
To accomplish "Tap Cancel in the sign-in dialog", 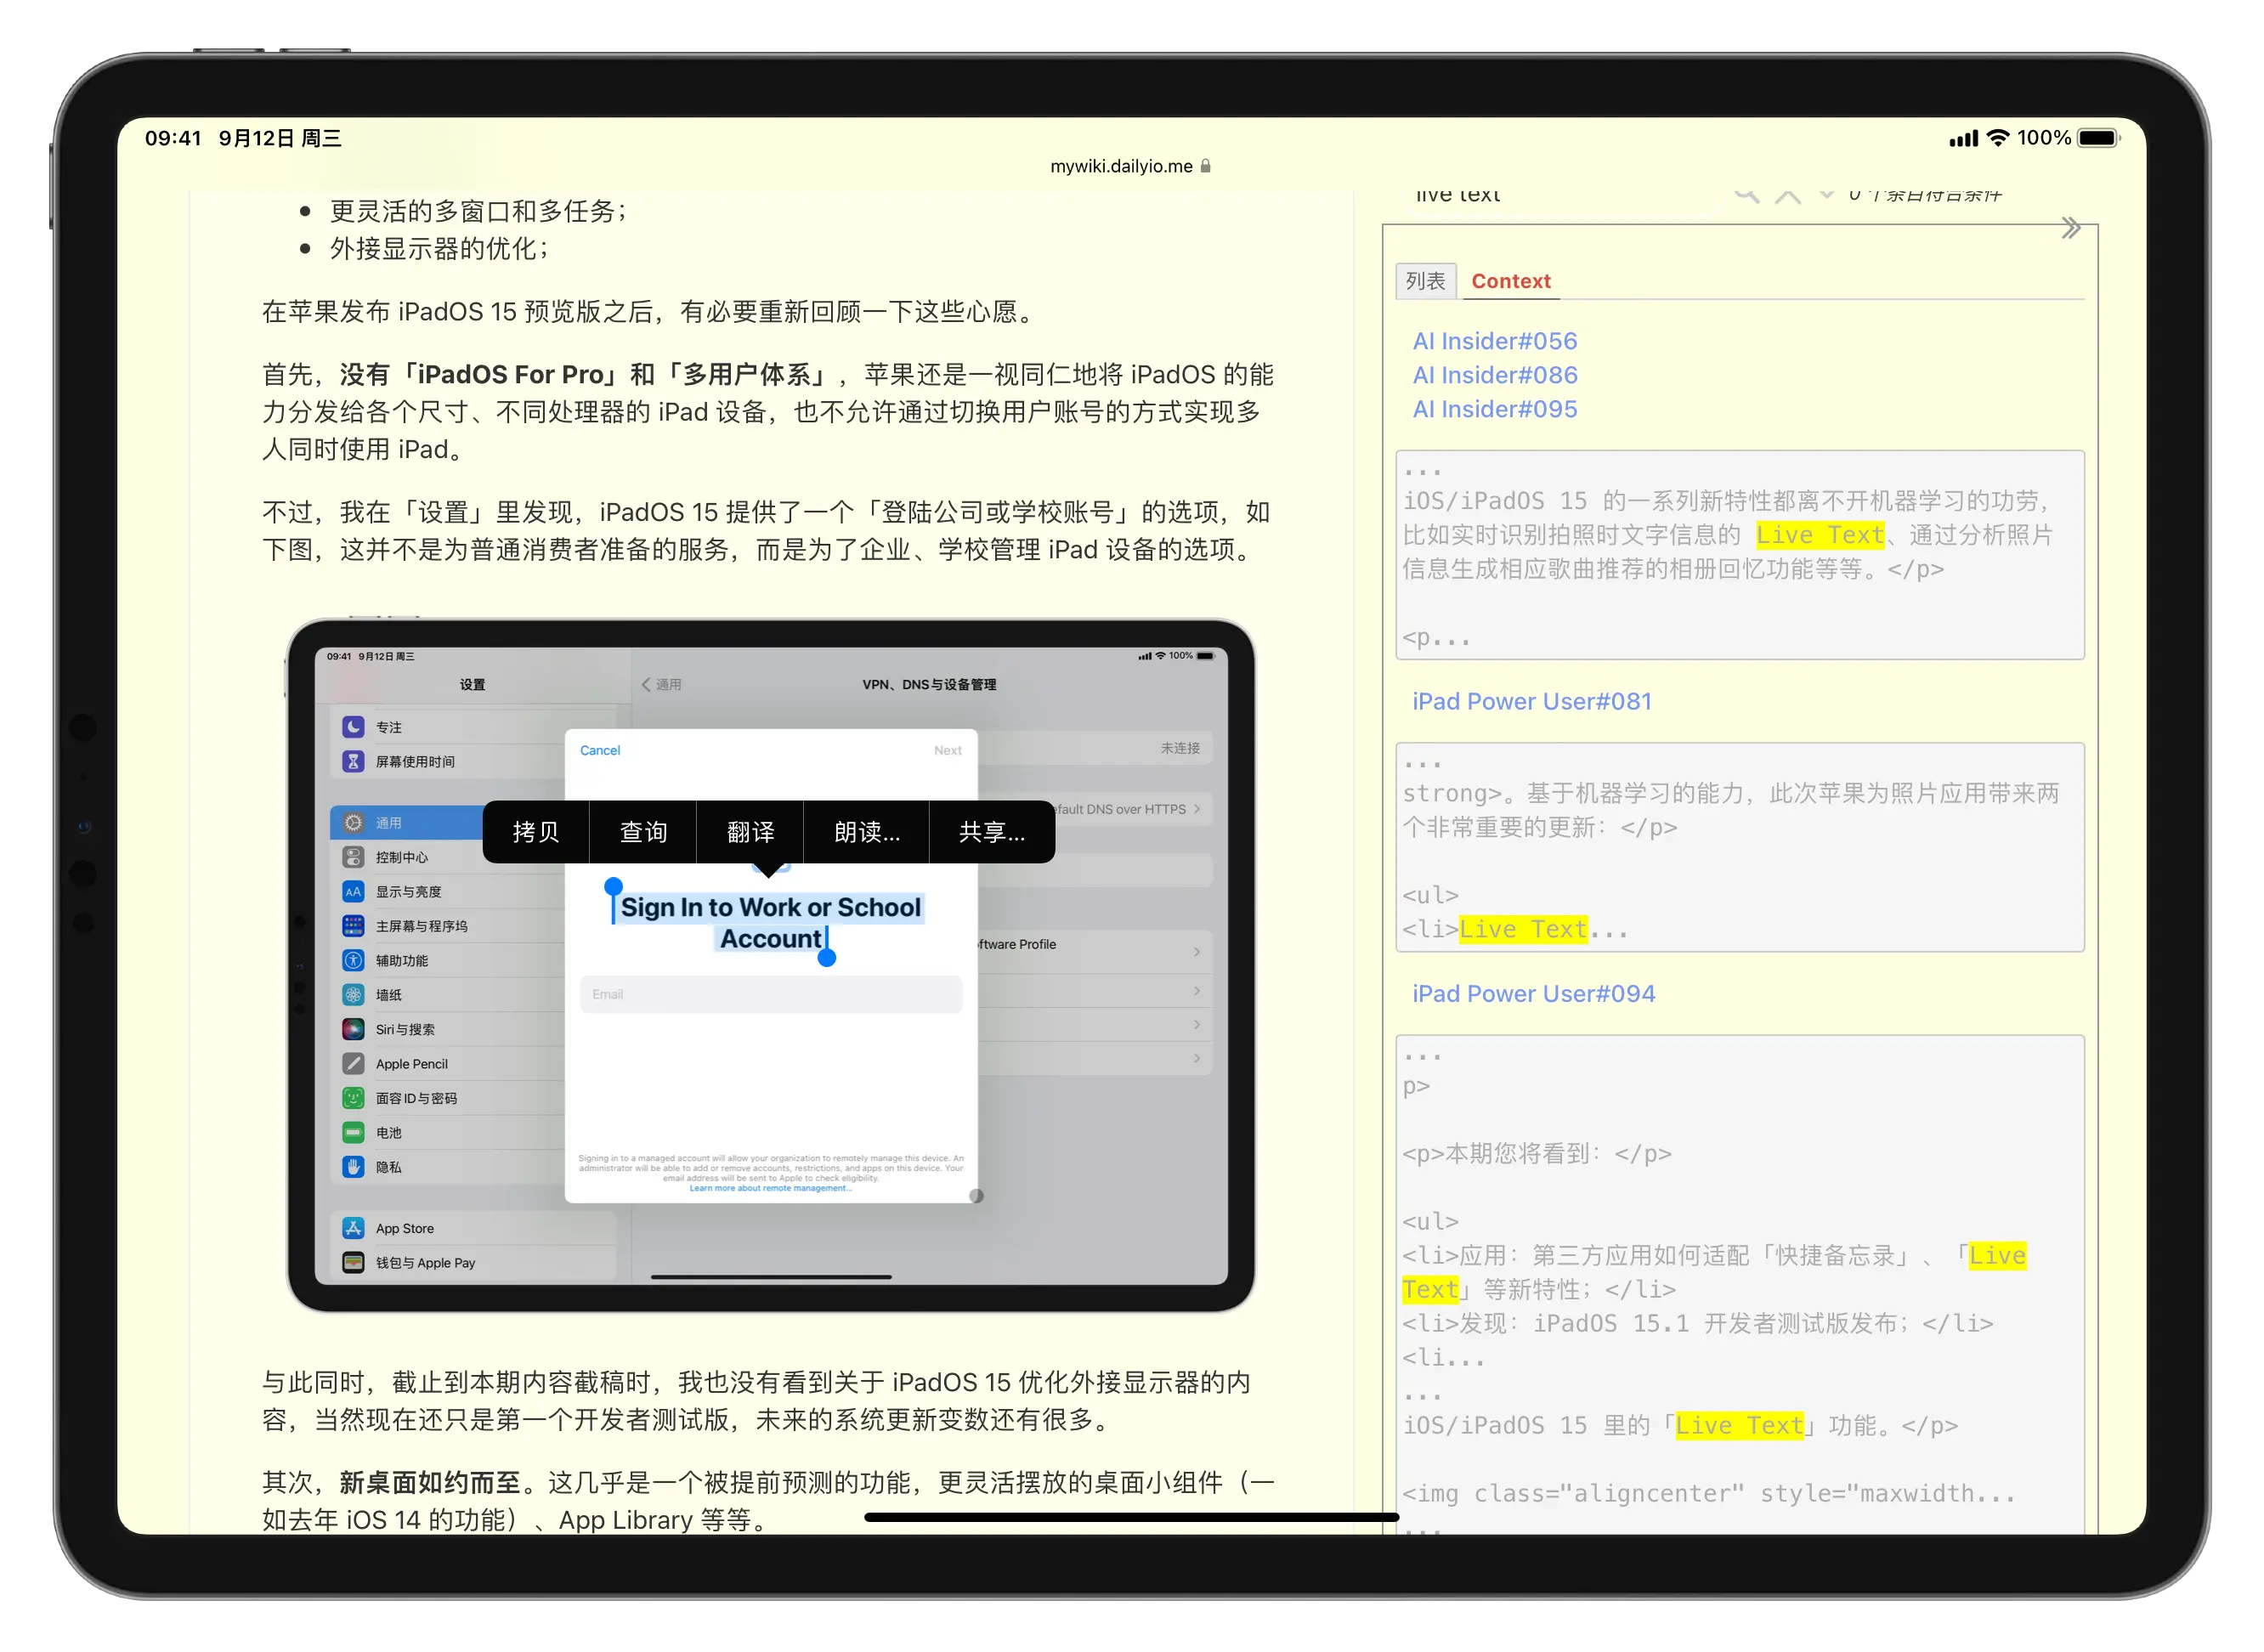I will click(600, 750).
